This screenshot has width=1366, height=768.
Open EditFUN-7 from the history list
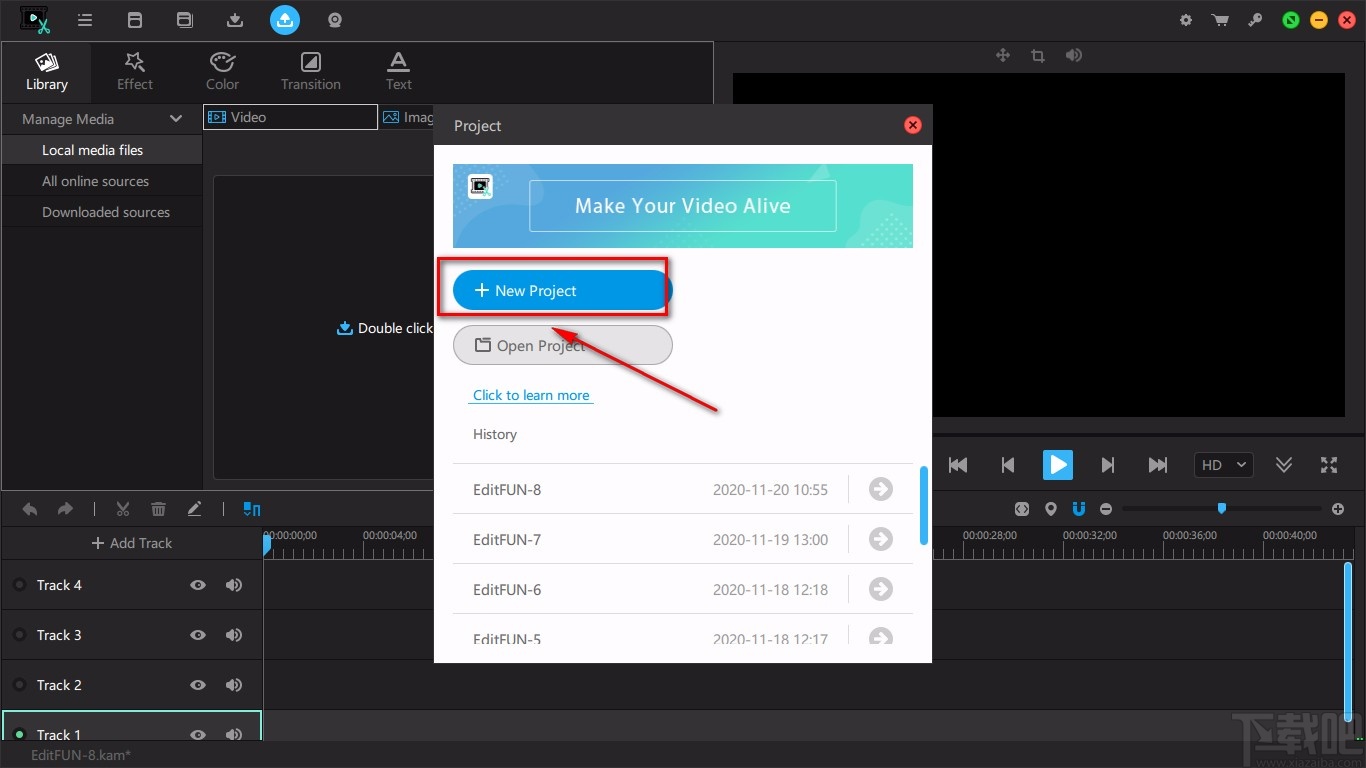[x=880, y=539]
